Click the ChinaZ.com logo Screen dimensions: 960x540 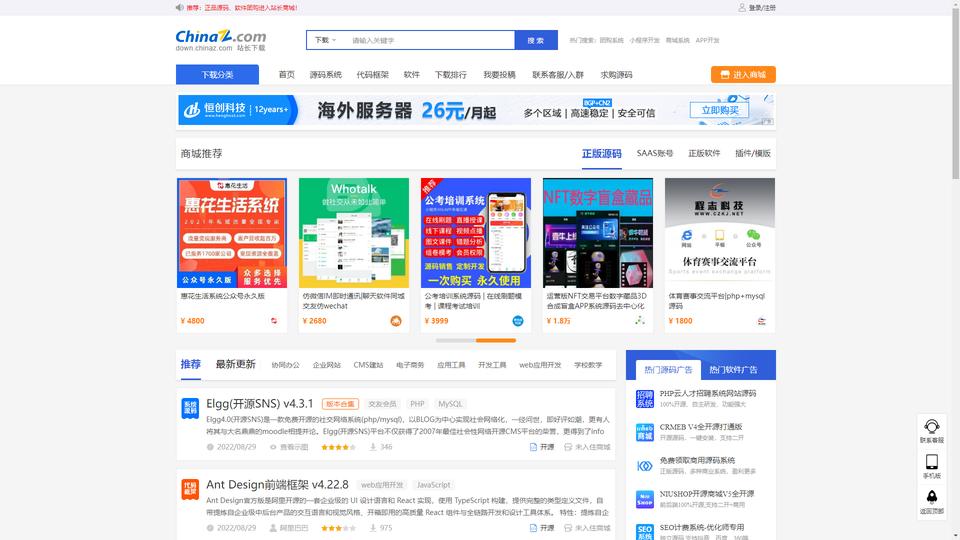tap(221, 40)
